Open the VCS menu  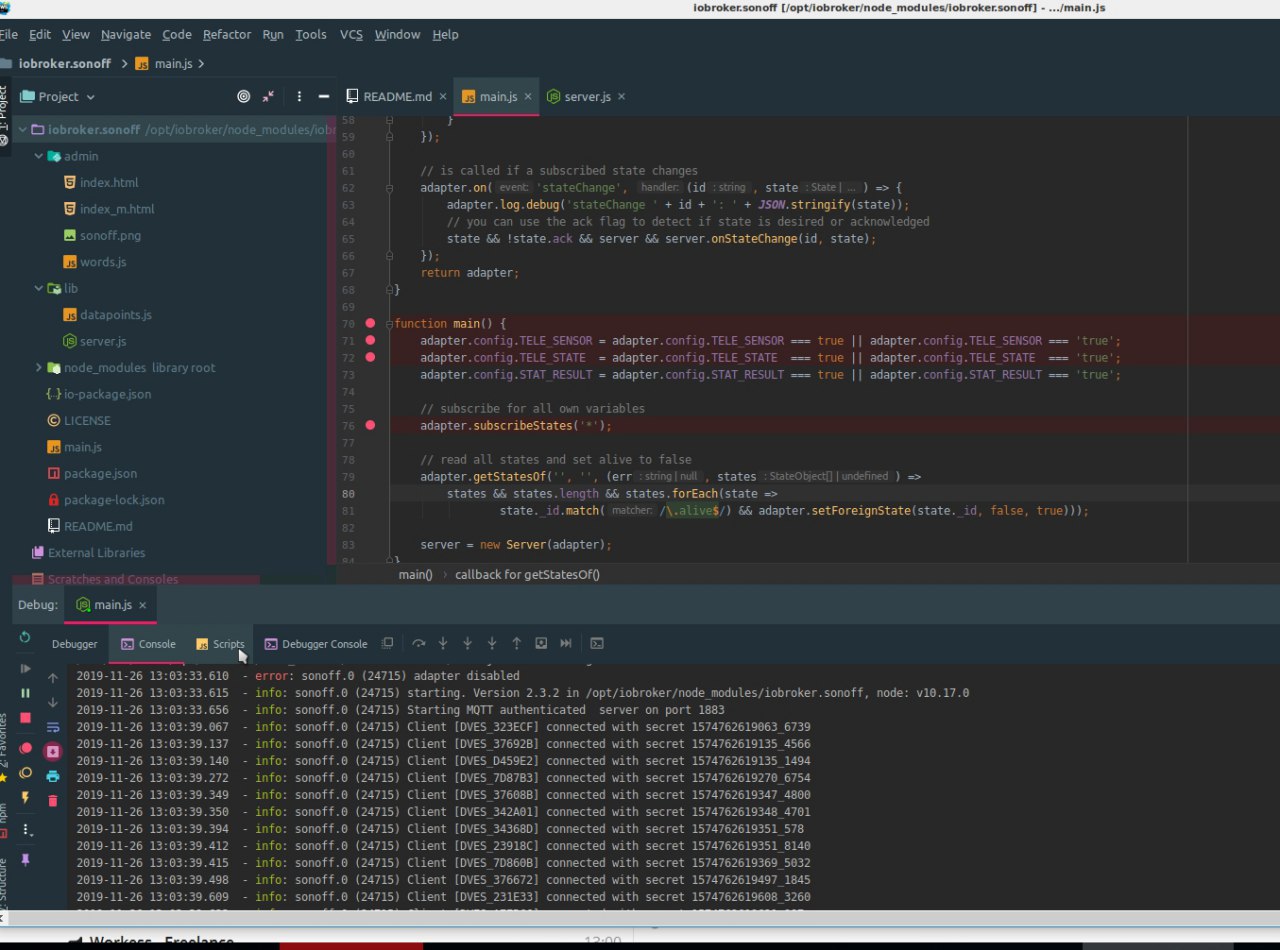pyautogui.click(x=351, y=34)
